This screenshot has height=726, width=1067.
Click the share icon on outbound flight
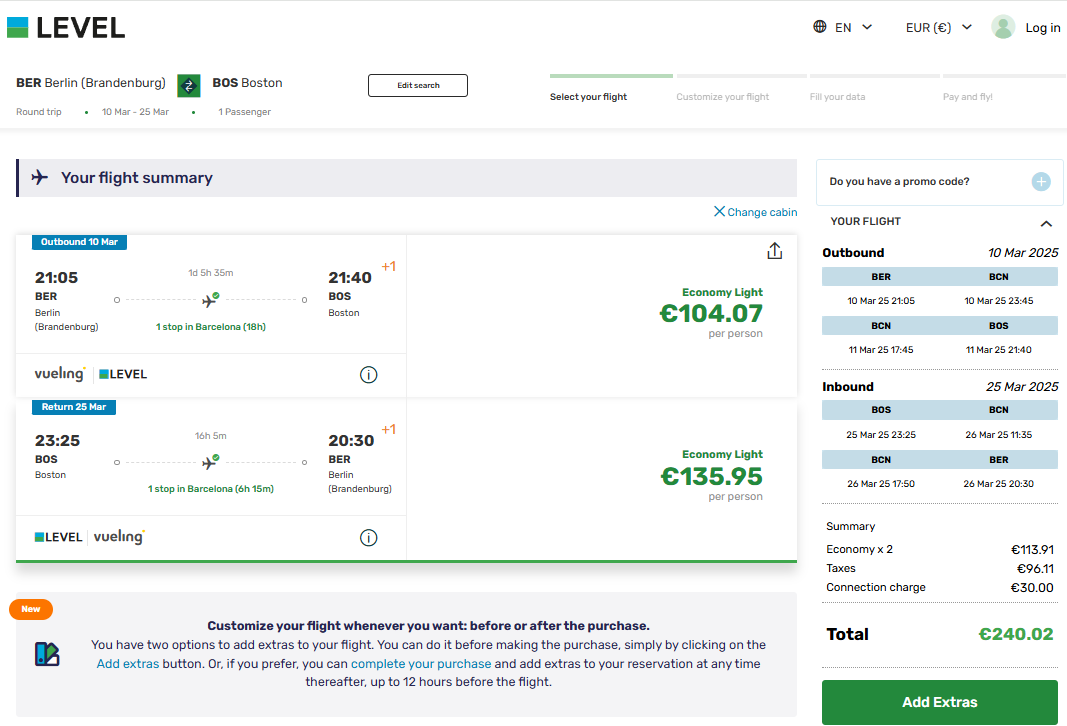coord(774,251)
